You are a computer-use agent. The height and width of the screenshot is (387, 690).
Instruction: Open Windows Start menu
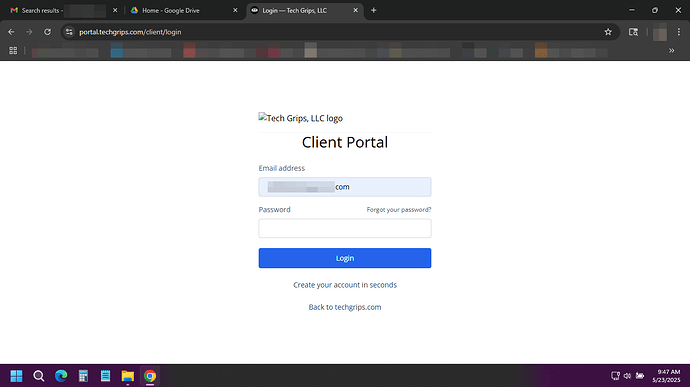click(16, 376)
